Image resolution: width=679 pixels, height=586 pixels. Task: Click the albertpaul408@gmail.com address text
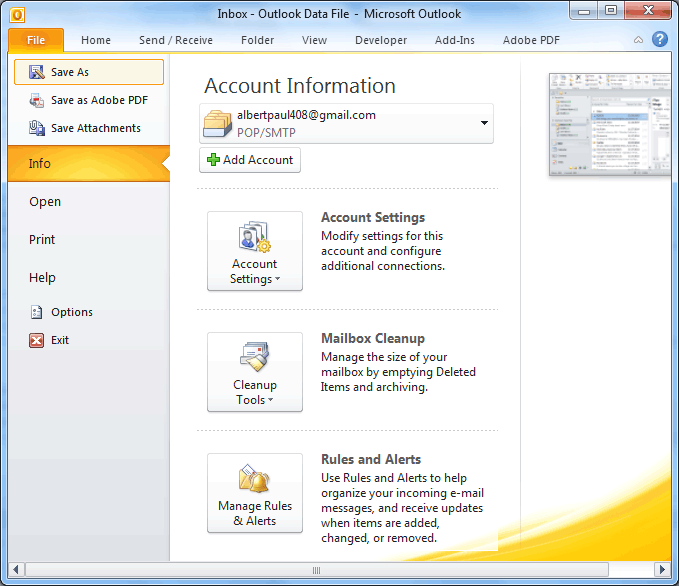pos(306,115)
